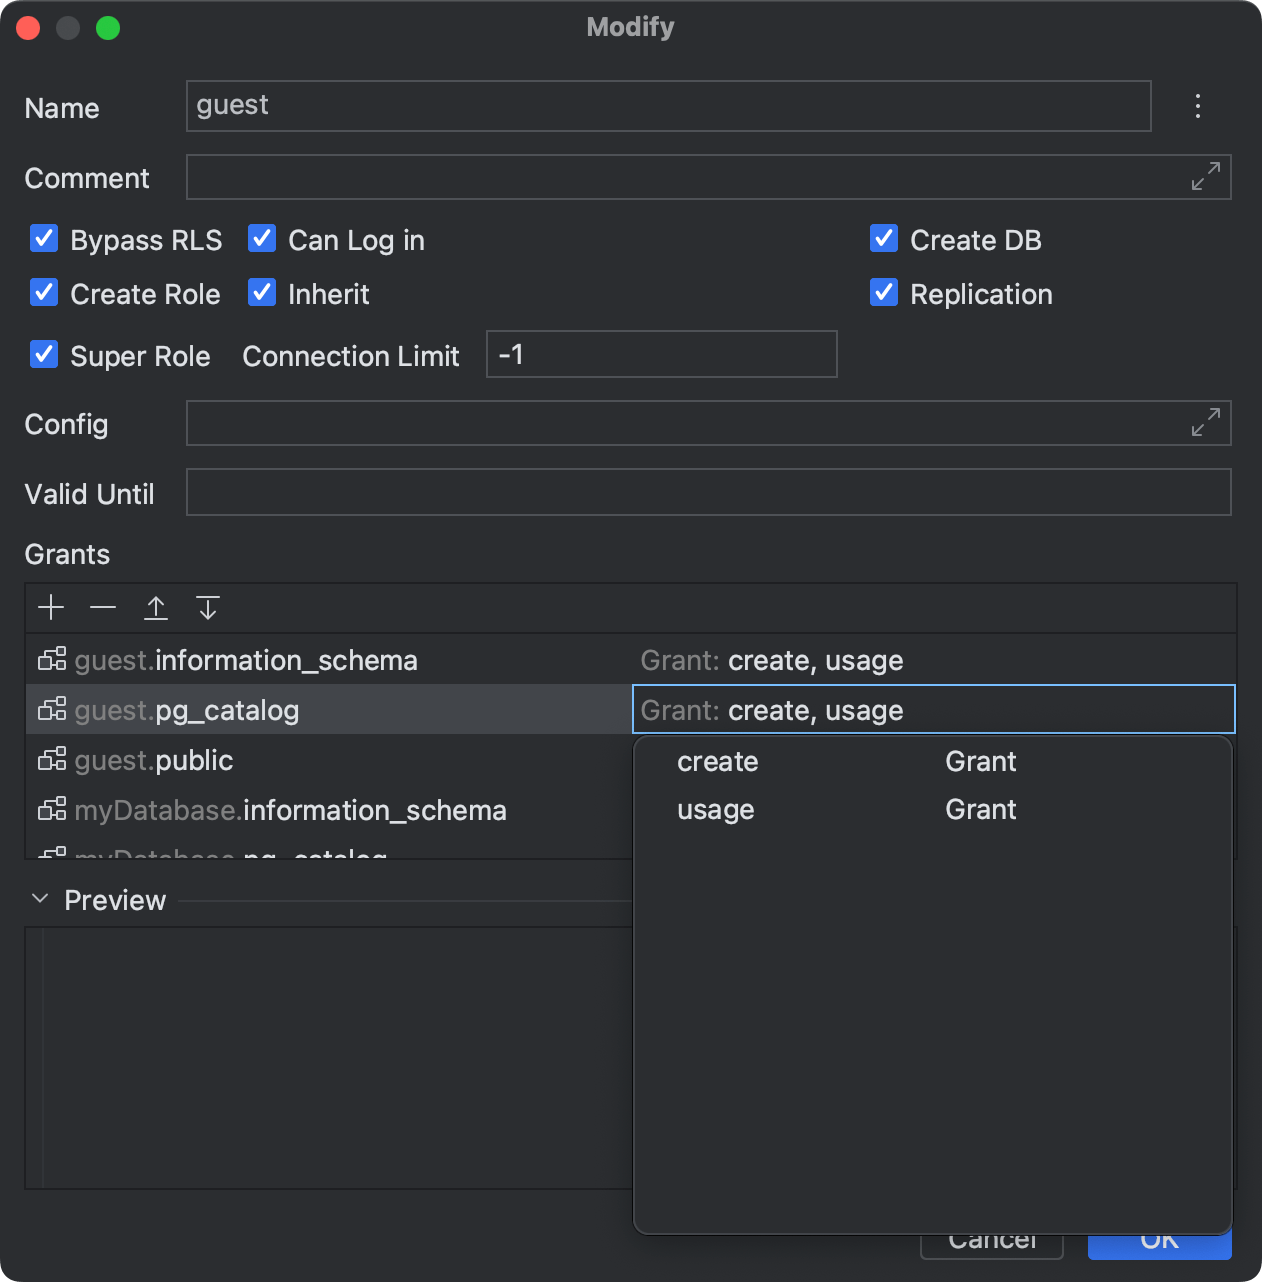Click the schema icon next to myDatabase.information_schema
The width and height of the screenshot is (1262, 1282).
51,809
